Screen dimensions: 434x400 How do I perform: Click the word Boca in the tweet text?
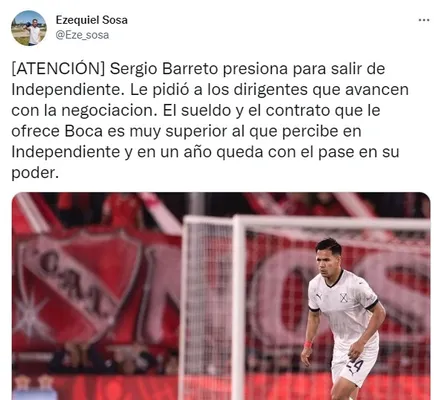83,131
